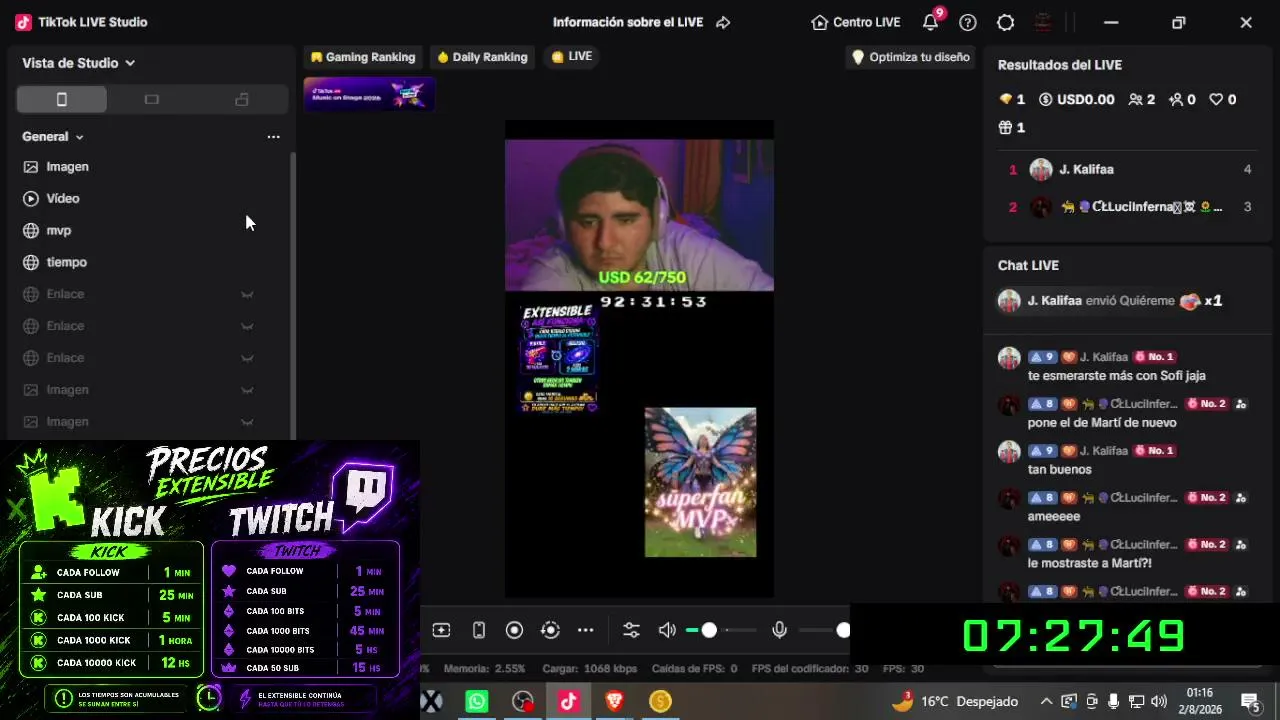This screenshot has height=720, width=1280.
Task: Open more options in the bottom toolbar
Action: [x=586, y=630]
